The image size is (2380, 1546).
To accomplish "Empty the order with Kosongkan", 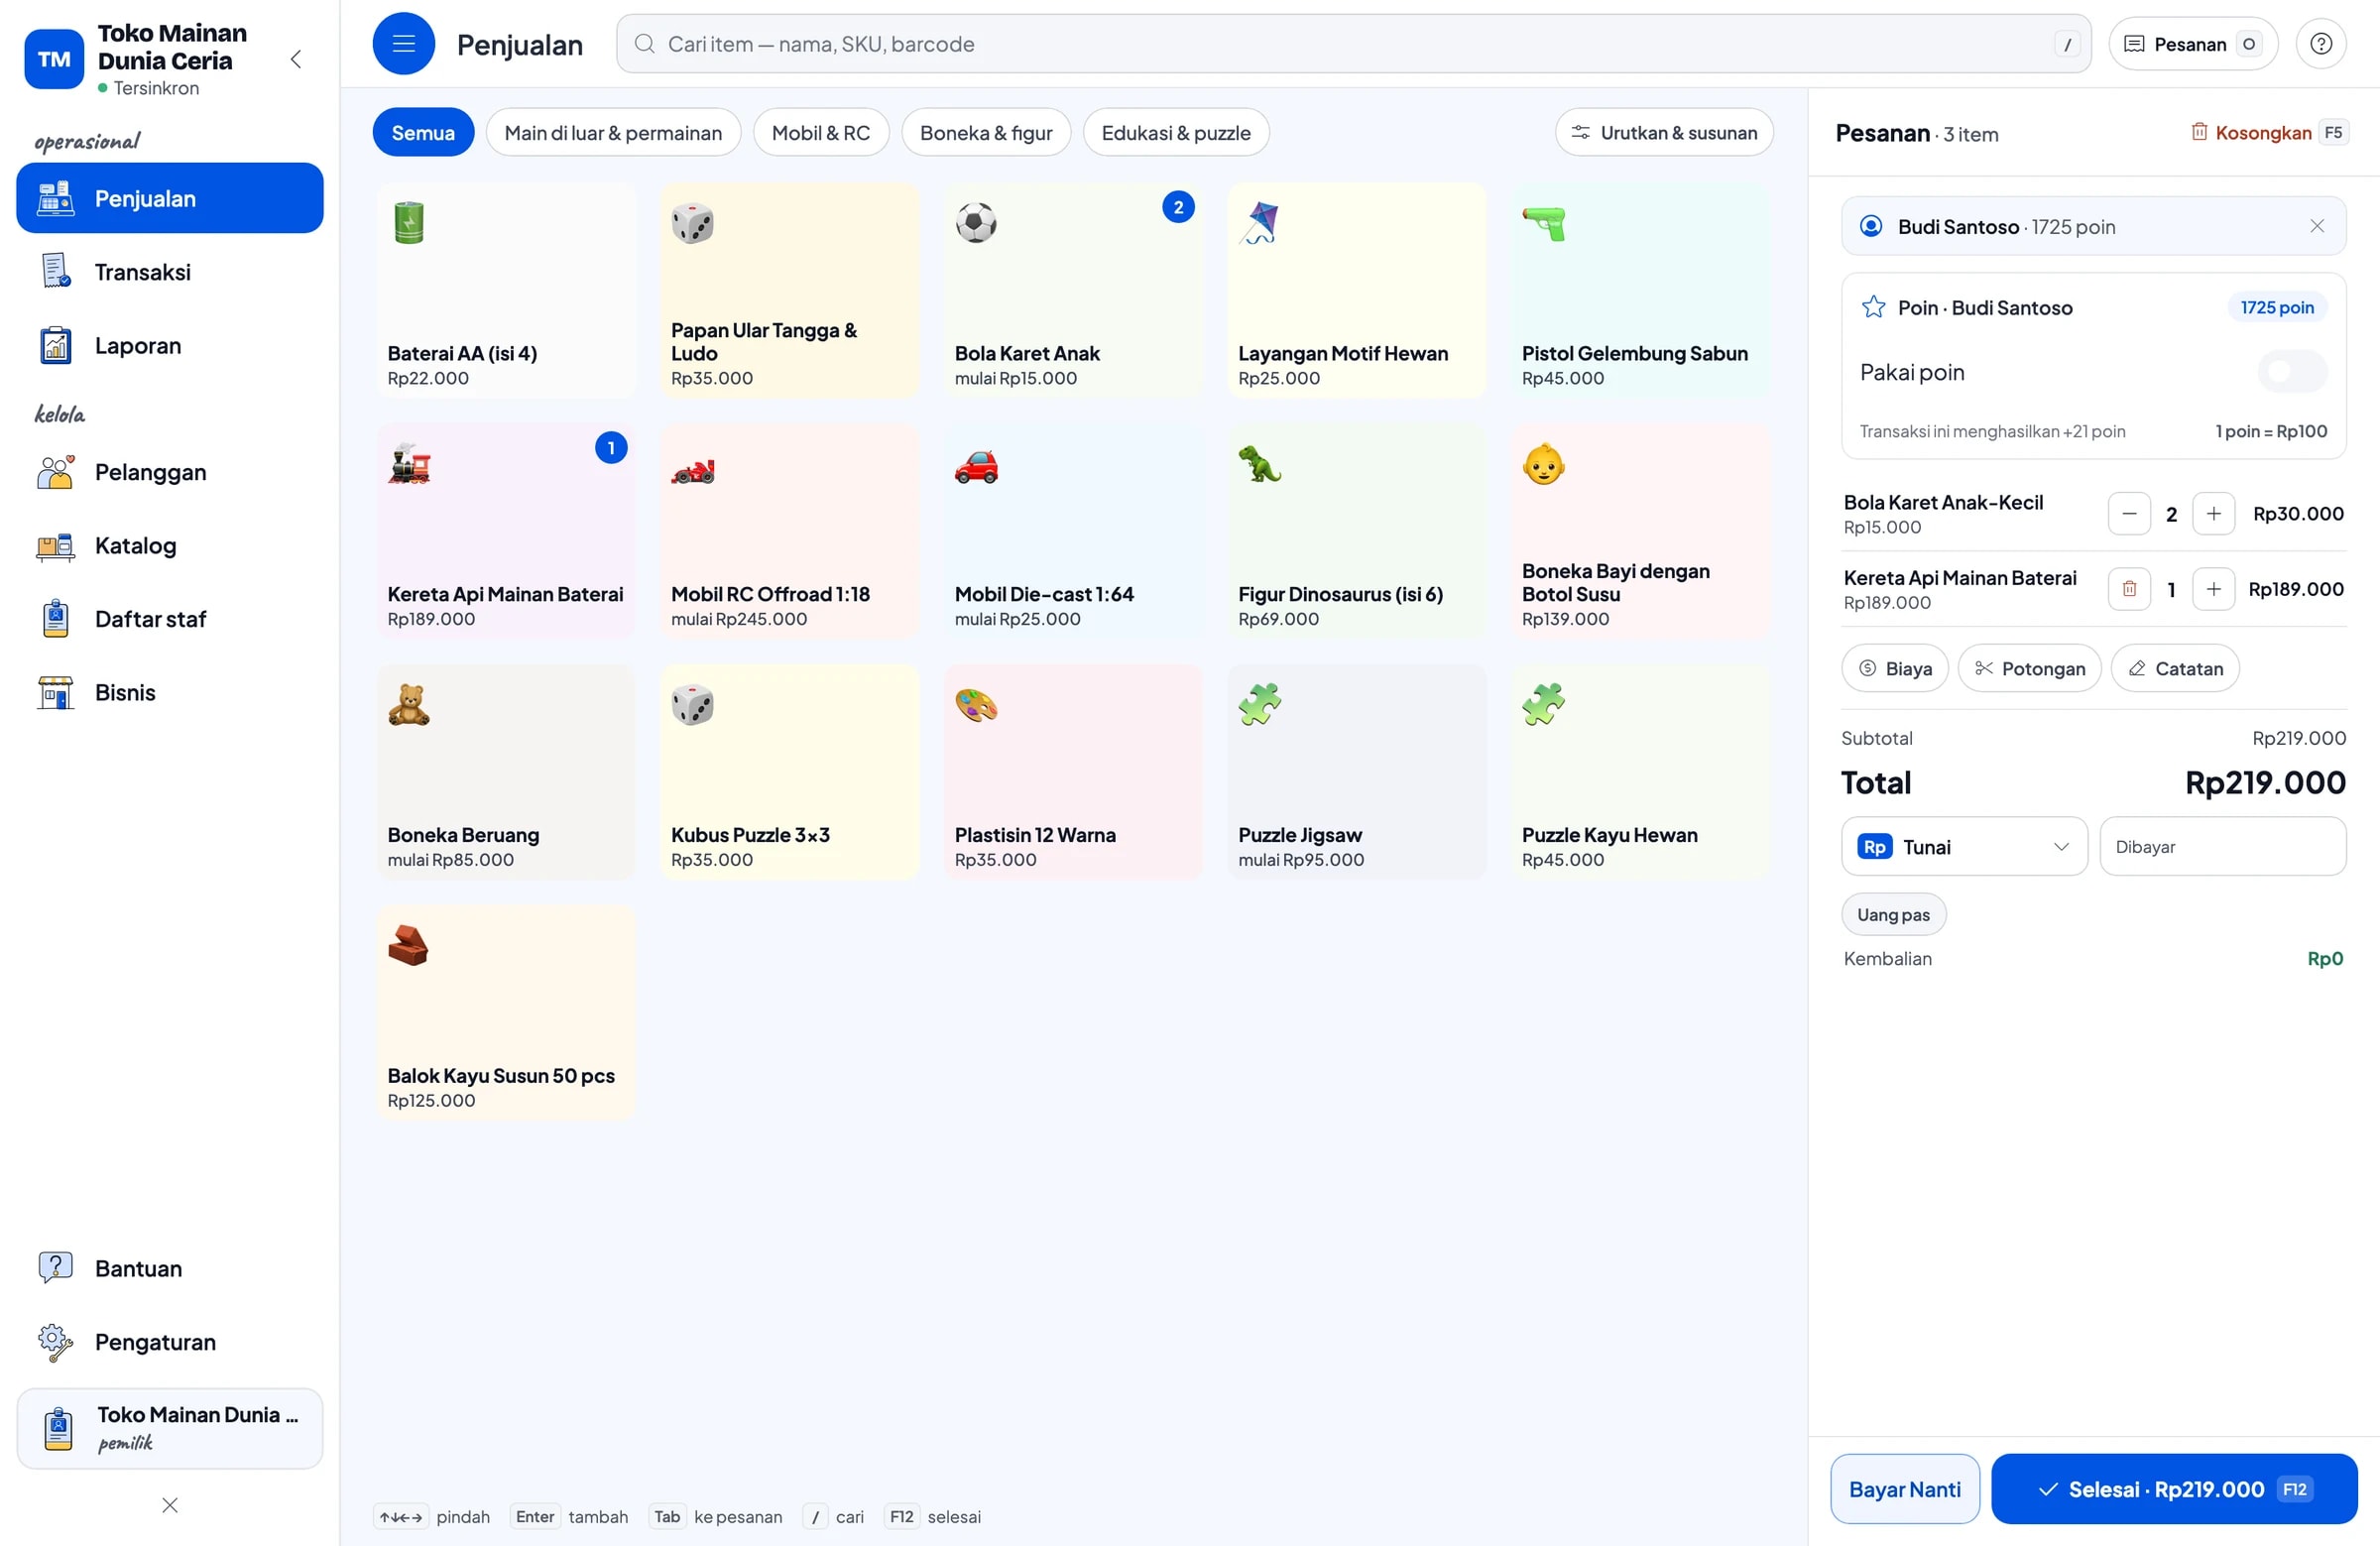I will 2268,133.
